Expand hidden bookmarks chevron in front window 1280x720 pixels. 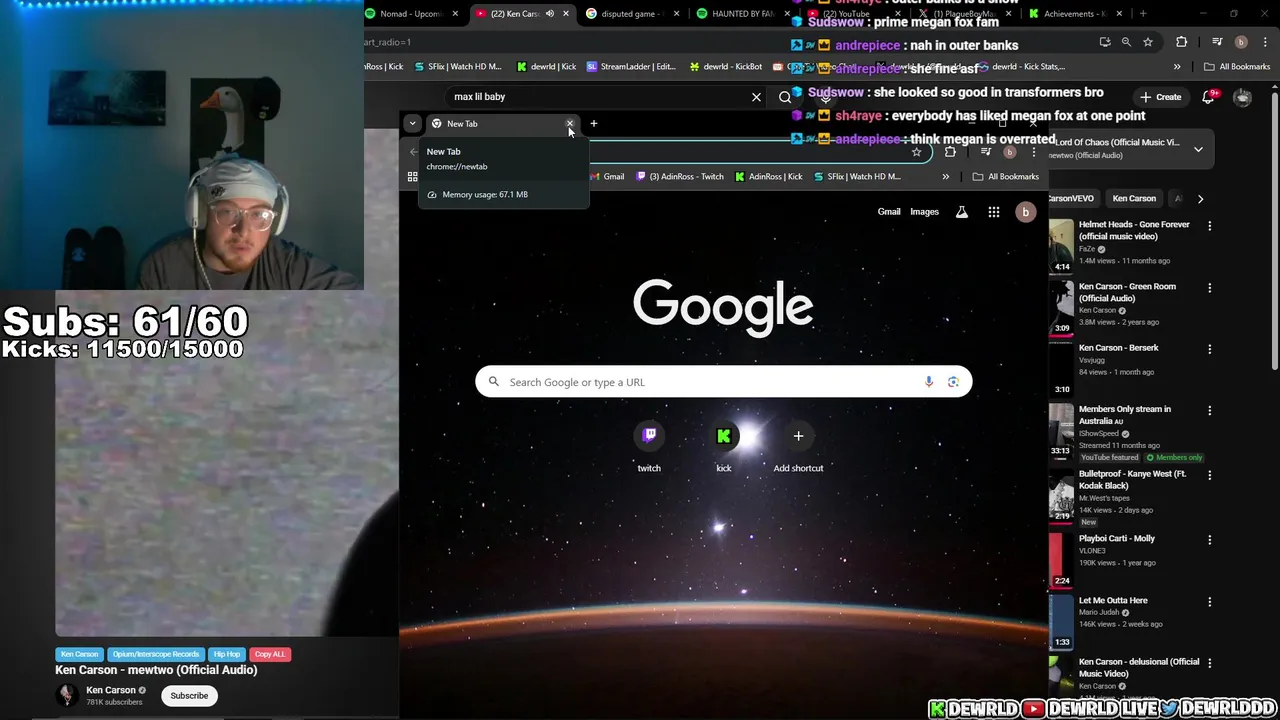click(x=945, y=177)
